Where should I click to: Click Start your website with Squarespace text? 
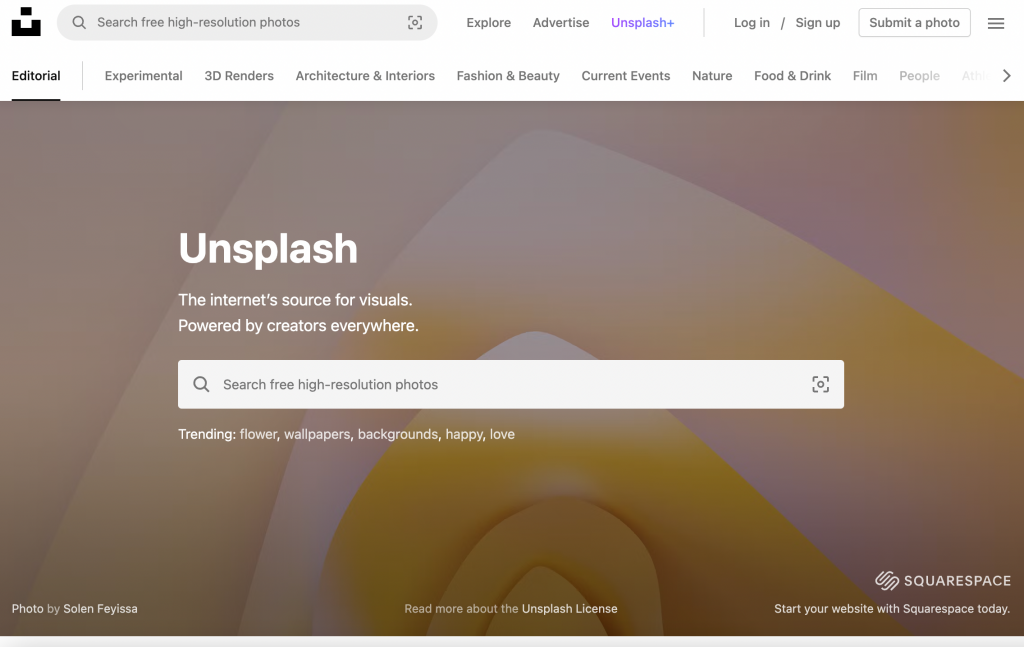pos(892,608)
